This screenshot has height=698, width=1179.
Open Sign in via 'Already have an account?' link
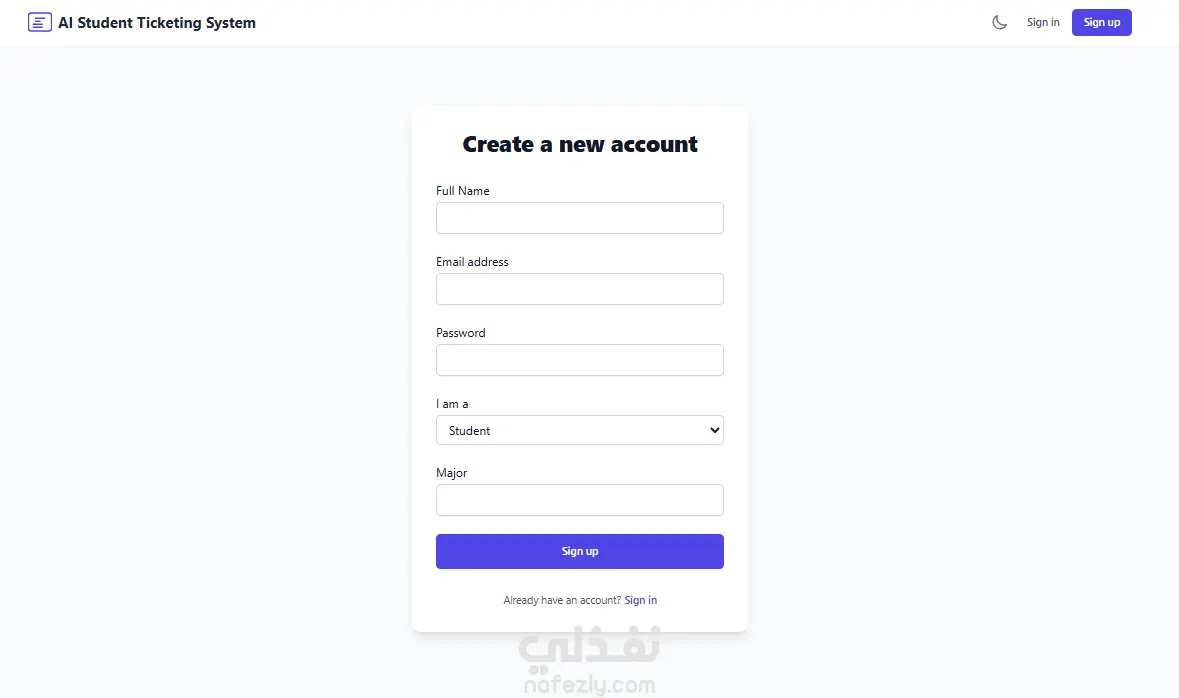pyautogui.click(x=640, y=600)
